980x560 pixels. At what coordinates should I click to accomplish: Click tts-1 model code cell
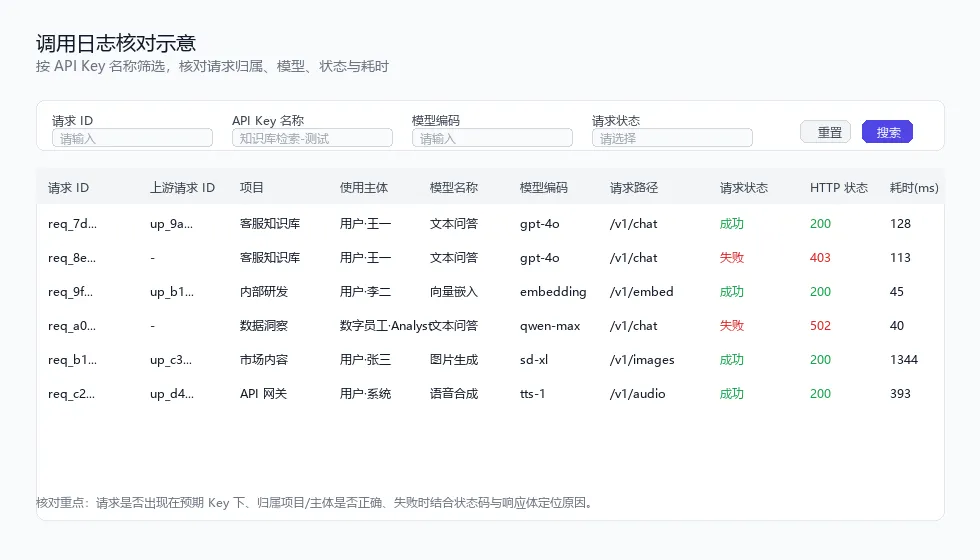532,394
